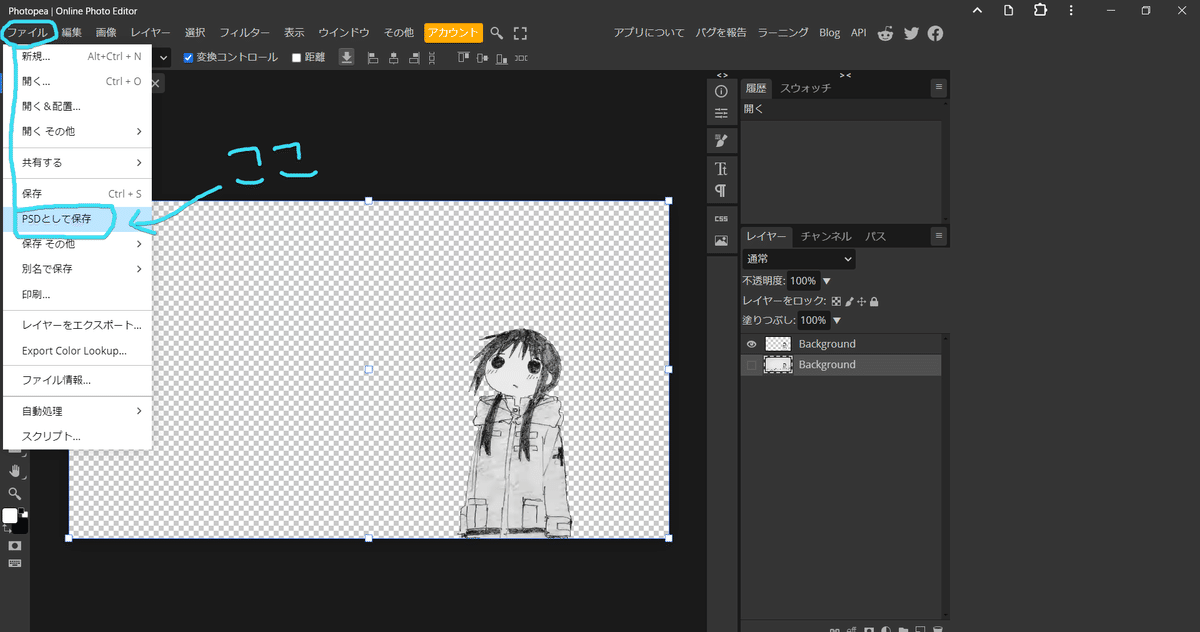Expand 別名で保存 submenu
This screenshot has height=632, width=1200.
pos(77,269)
